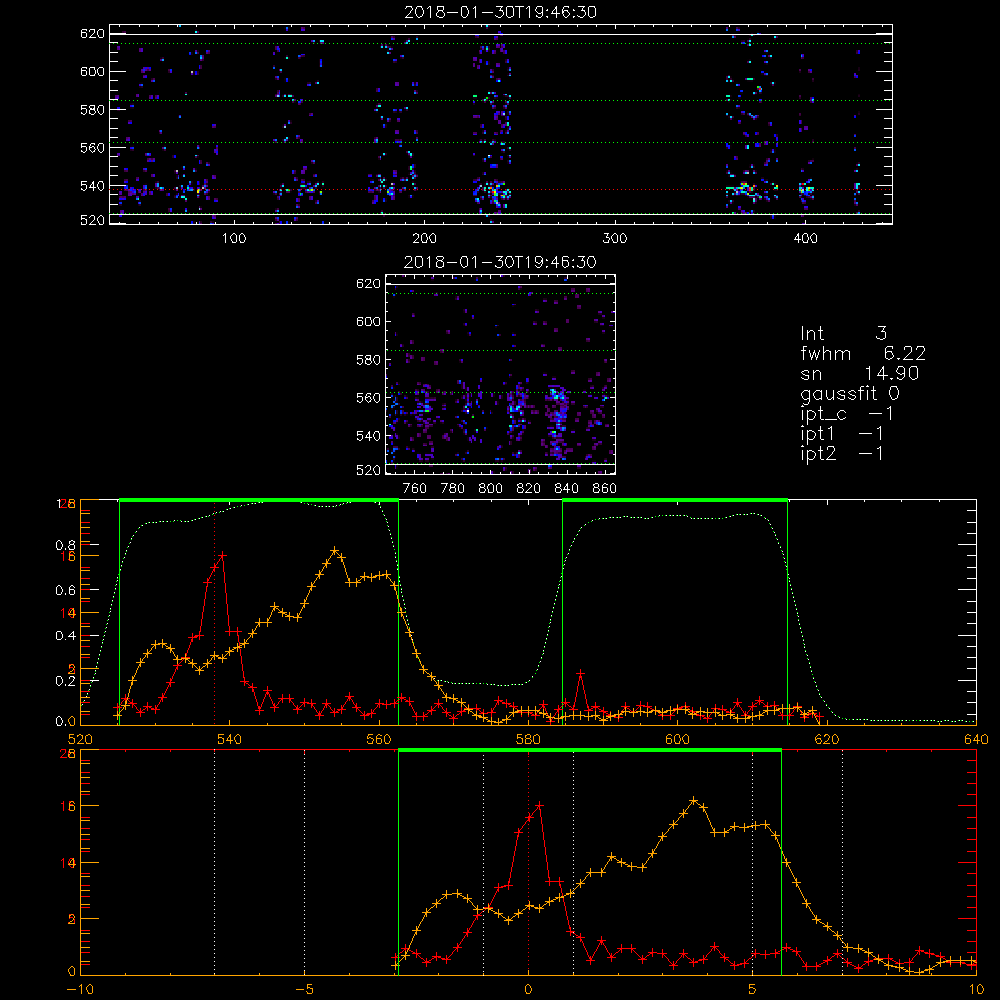Click the x-axis label 840 in middle plot

(566, 489)
